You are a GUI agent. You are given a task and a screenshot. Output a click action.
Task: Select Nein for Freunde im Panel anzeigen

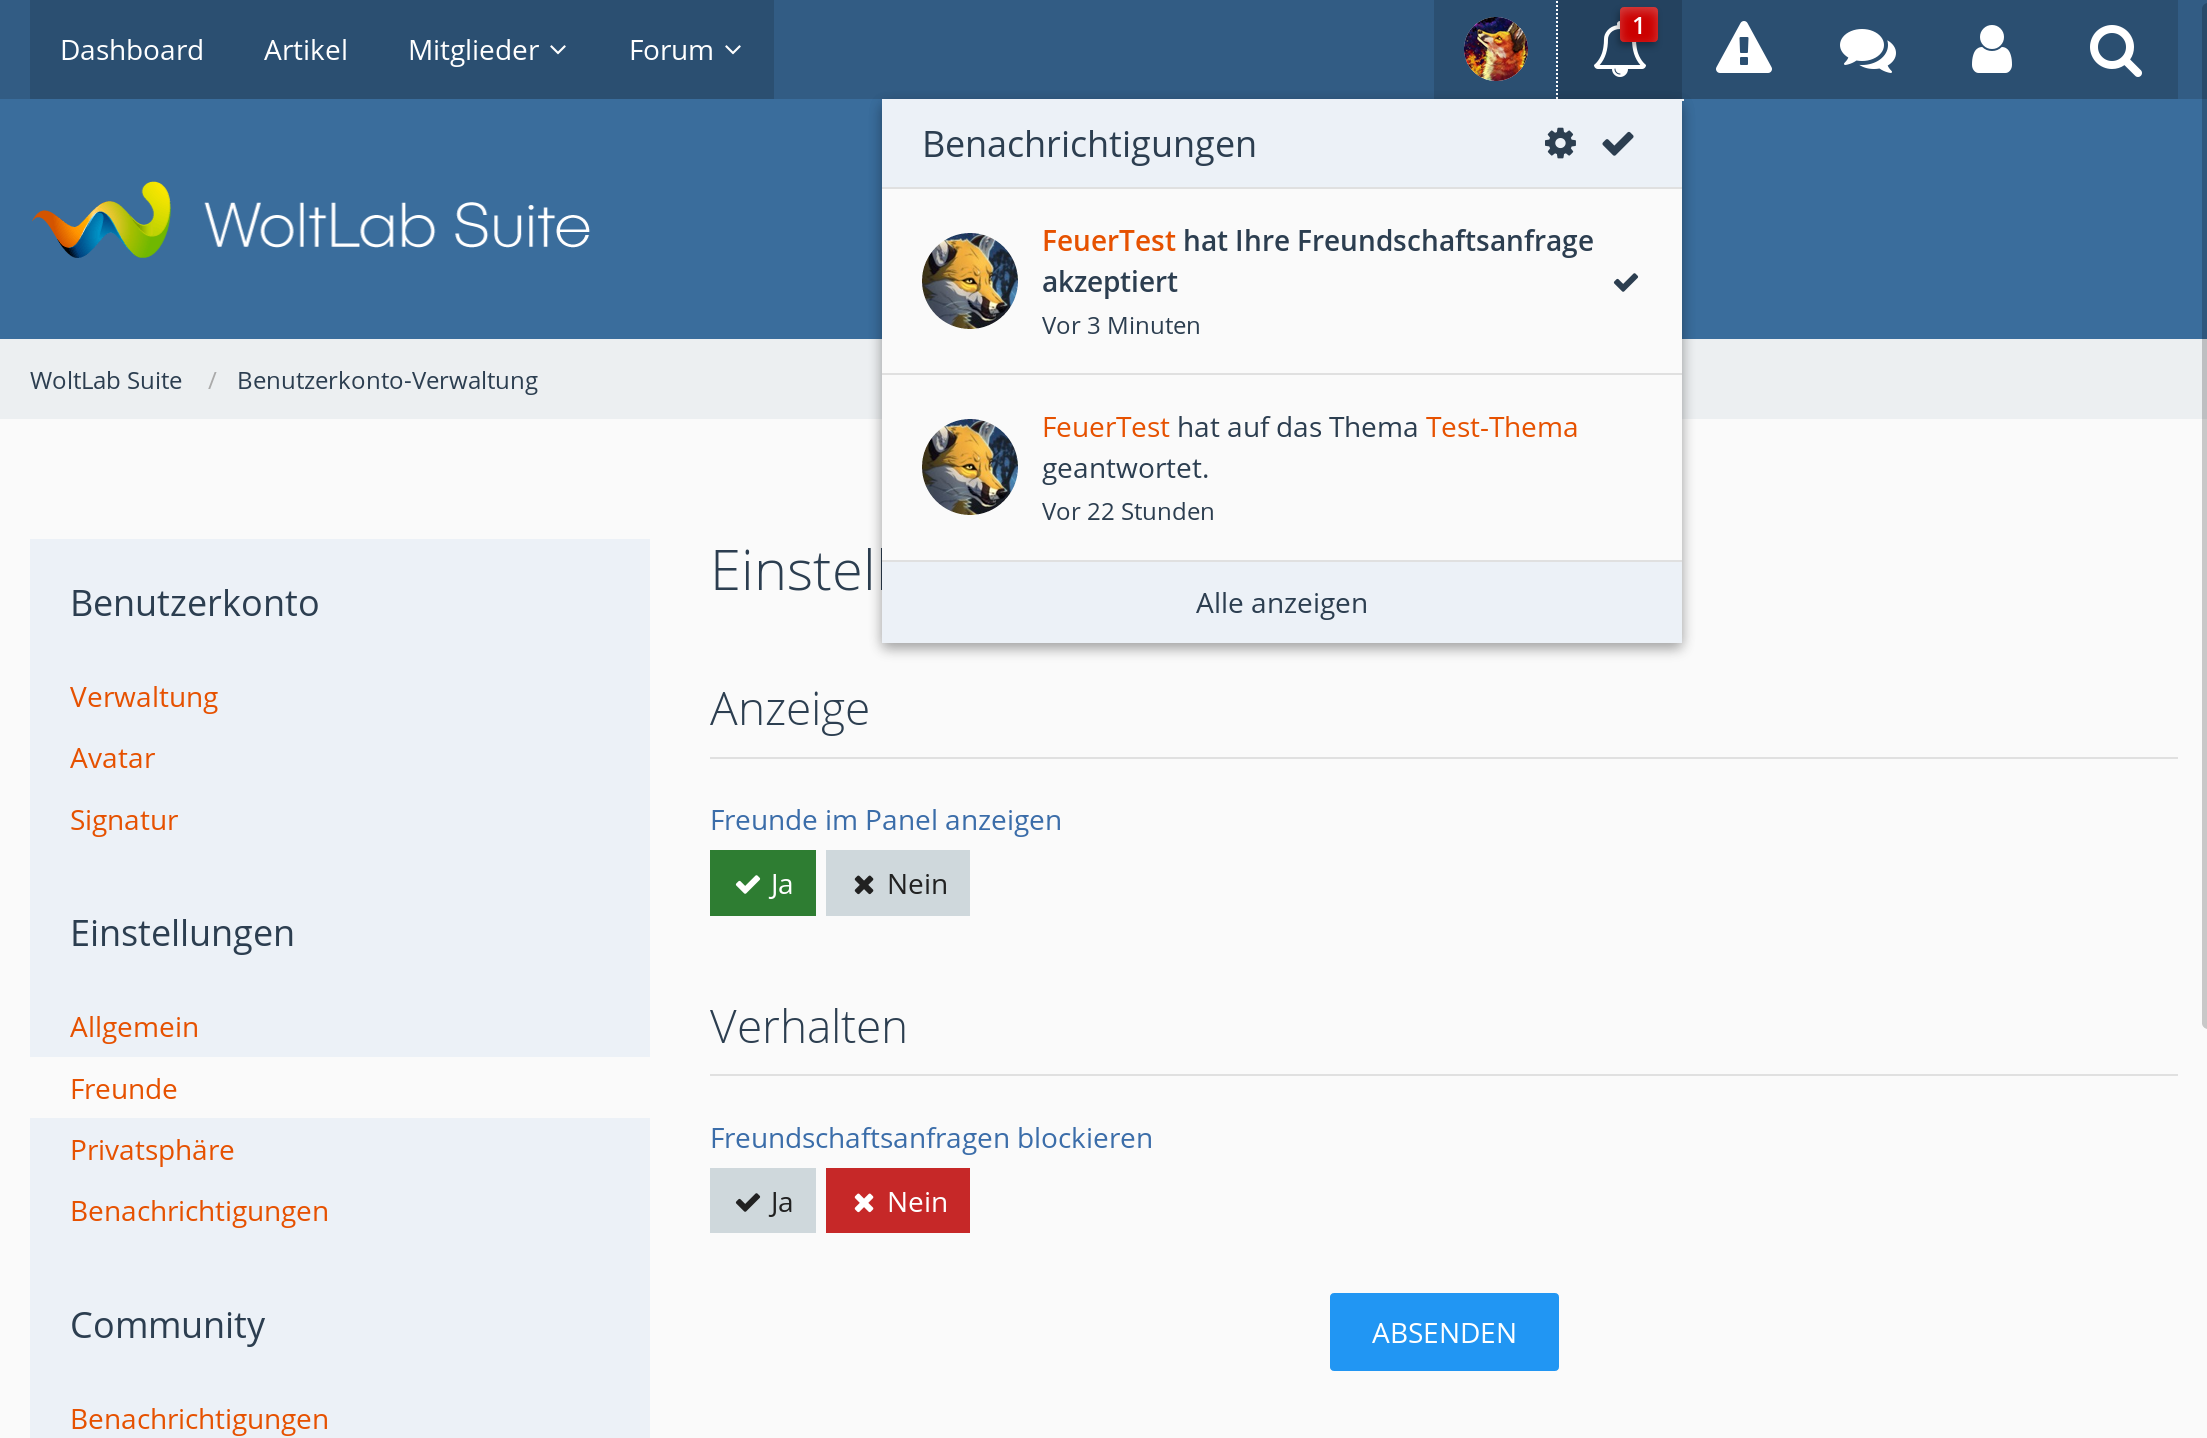click(898, 884)
